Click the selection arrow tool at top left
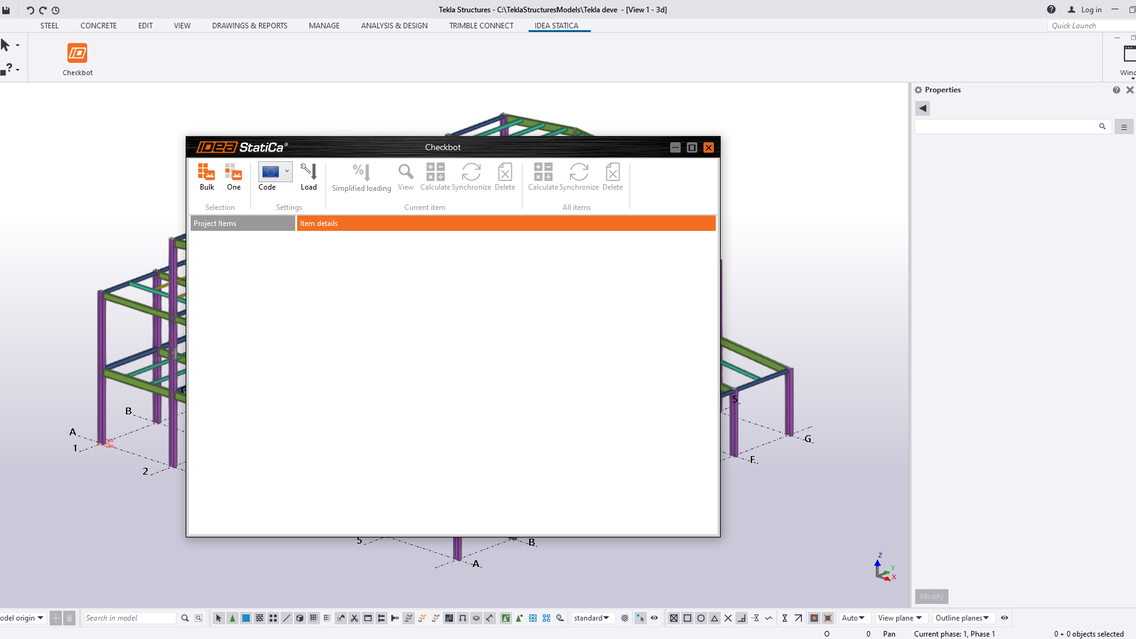Image resolution: width=1136 pixels, height=639 pixels. 6,45
